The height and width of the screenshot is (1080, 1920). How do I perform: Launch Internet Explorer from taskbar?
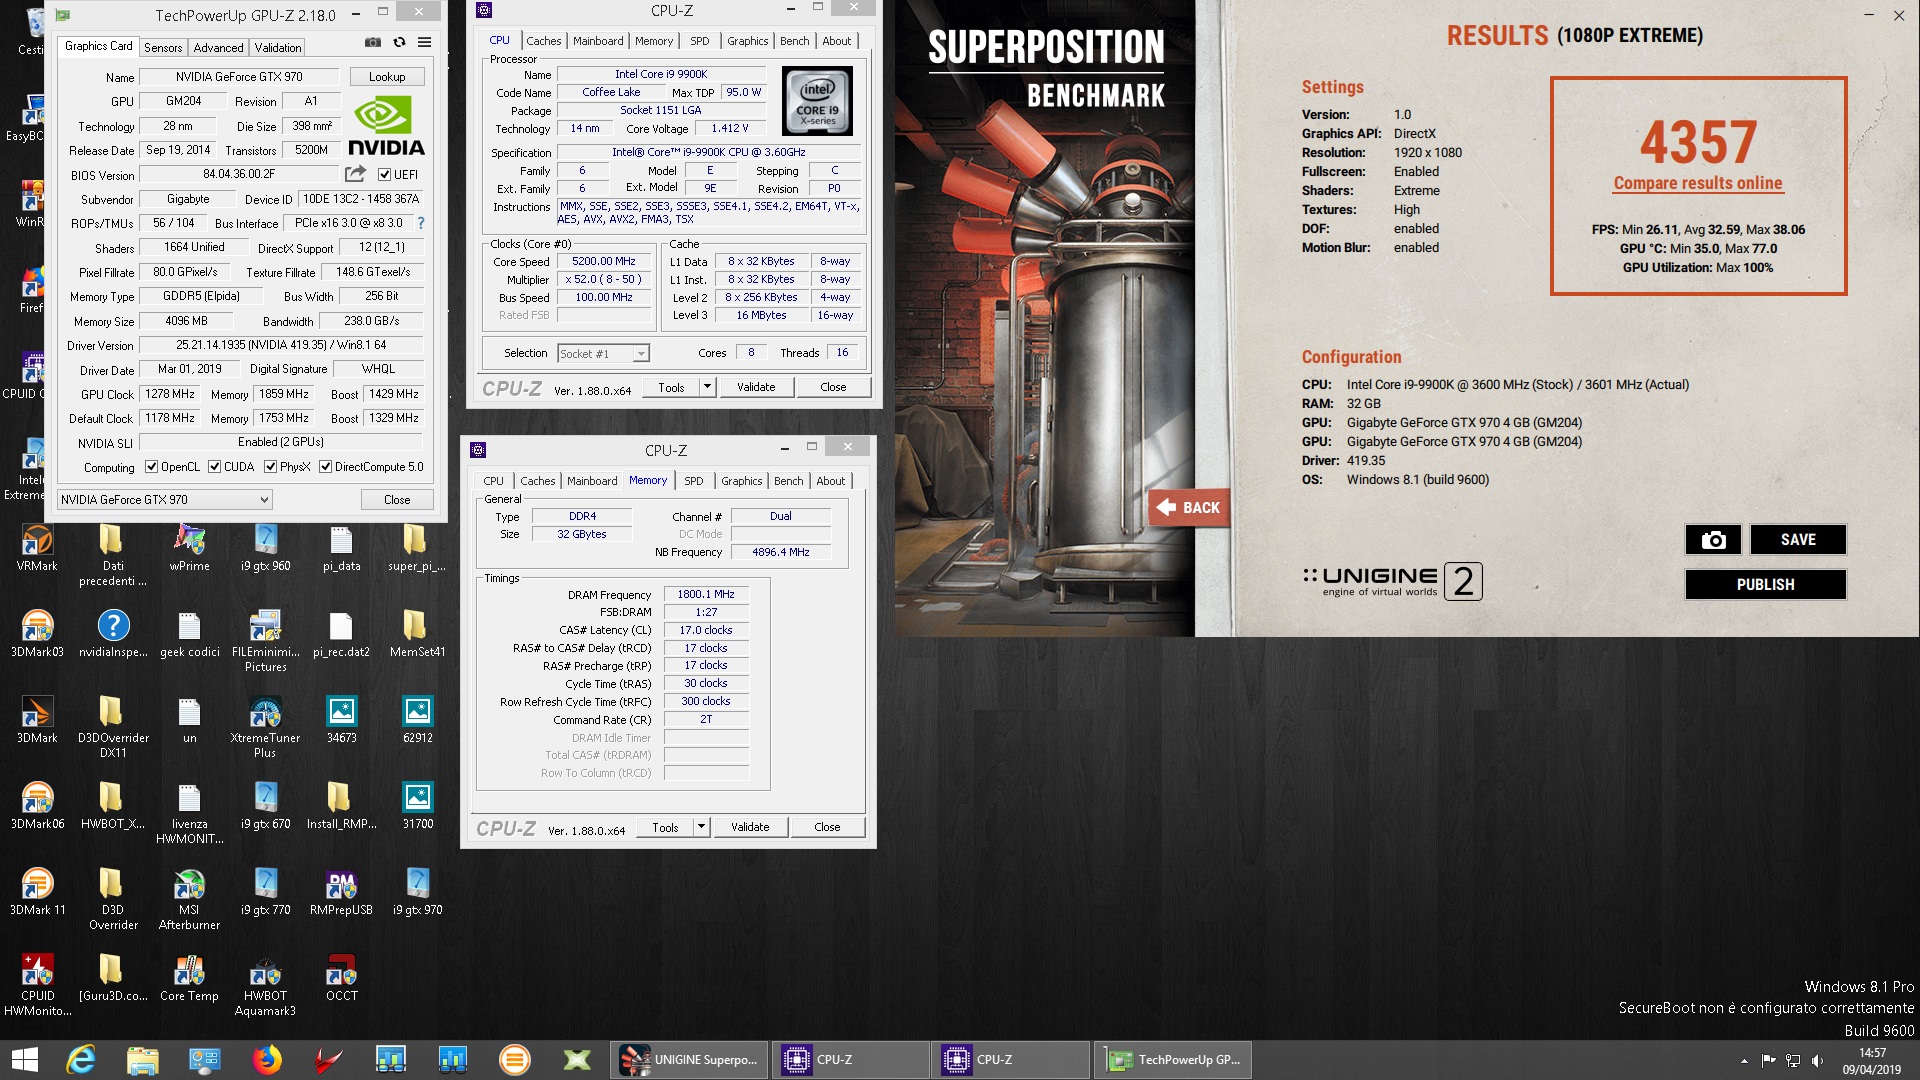click(80, 1060)
